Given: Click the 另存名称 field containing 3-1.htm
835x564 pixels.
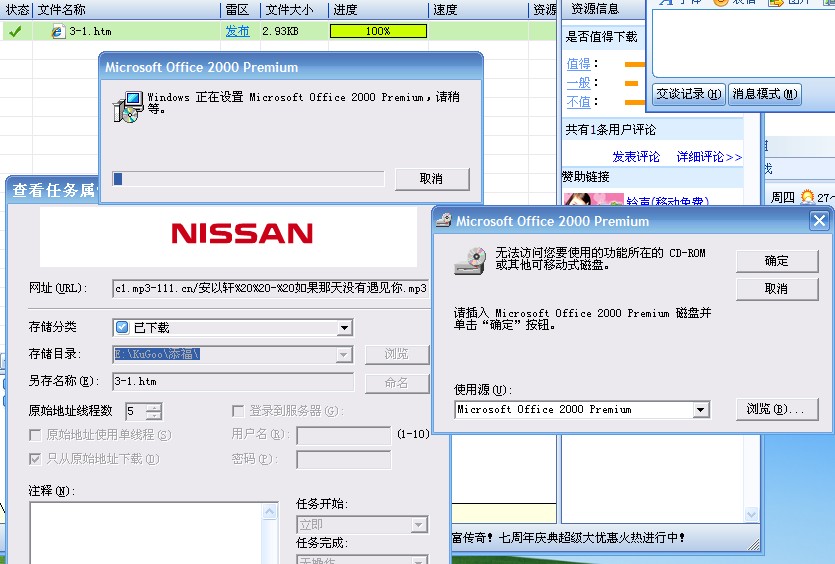Looking at the screenshot, I should (233, 381).
